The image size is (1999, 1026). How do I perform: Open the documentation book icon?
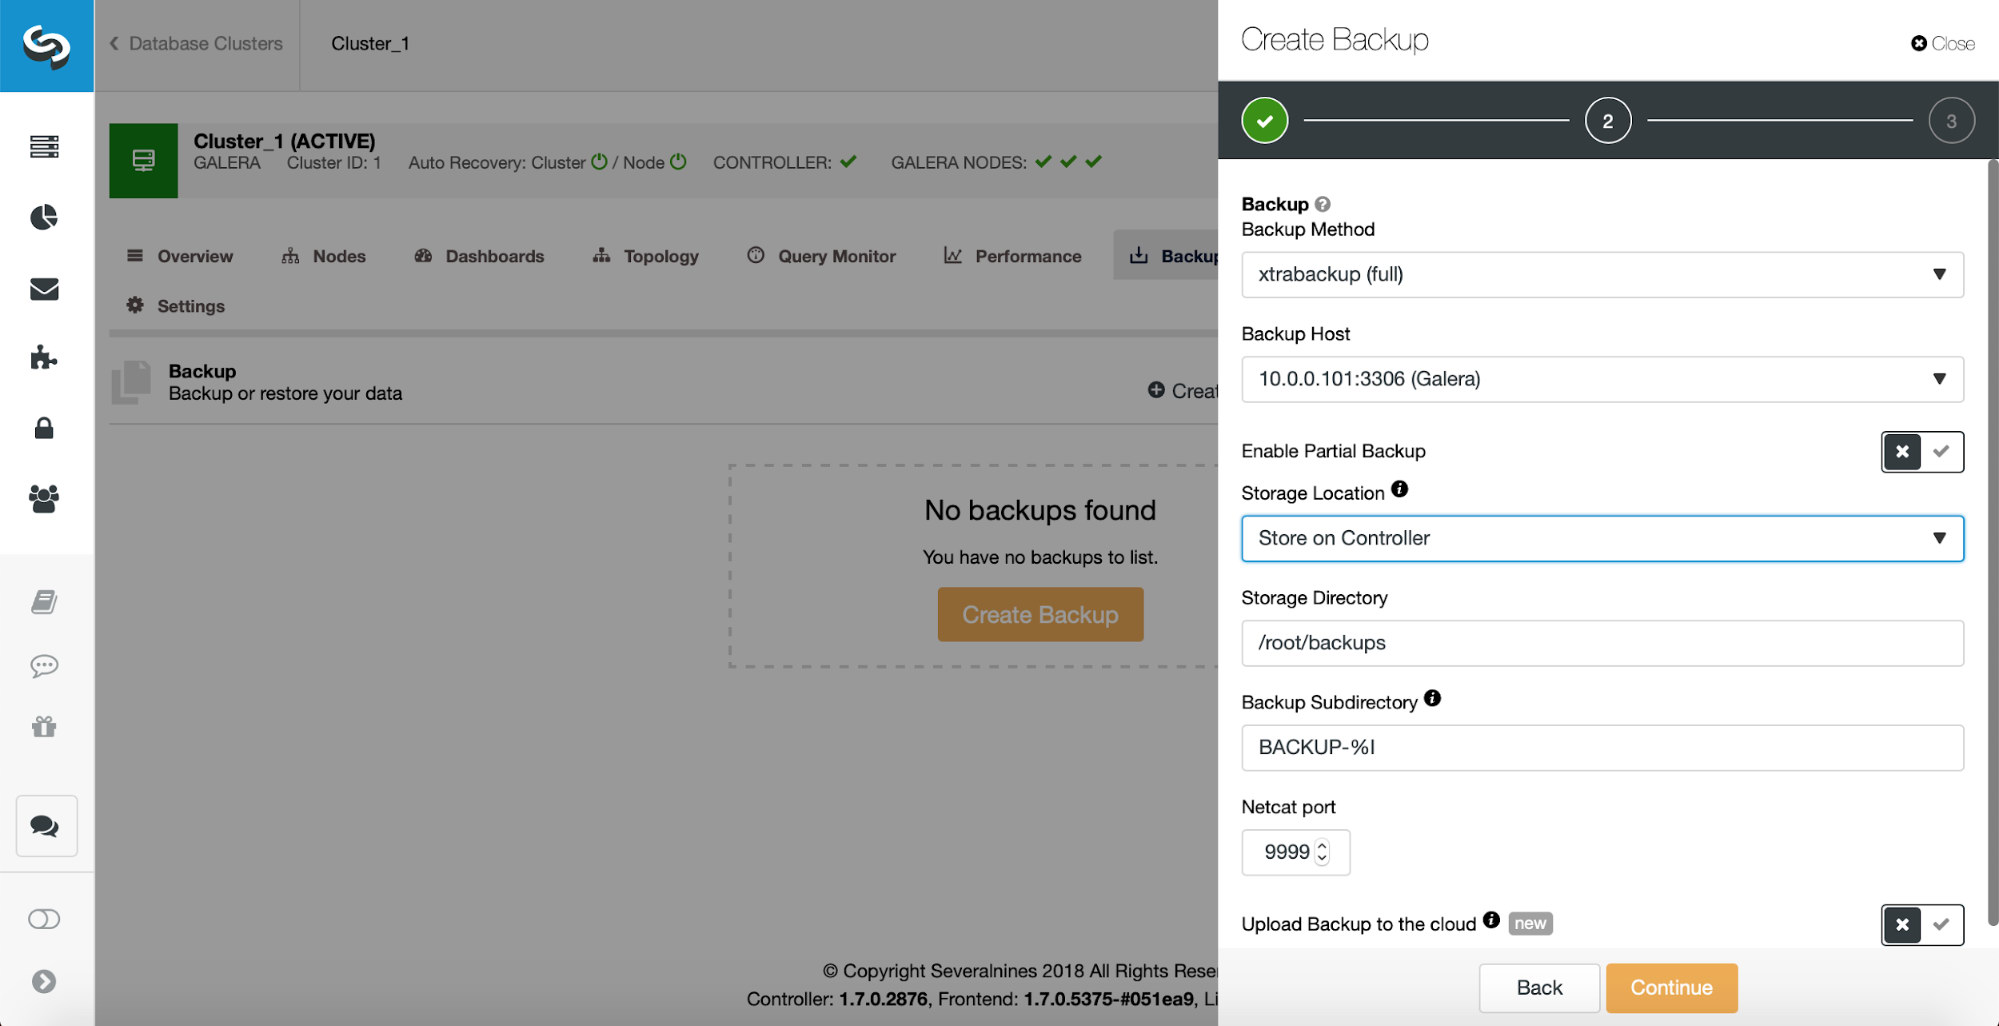[44, 602]
